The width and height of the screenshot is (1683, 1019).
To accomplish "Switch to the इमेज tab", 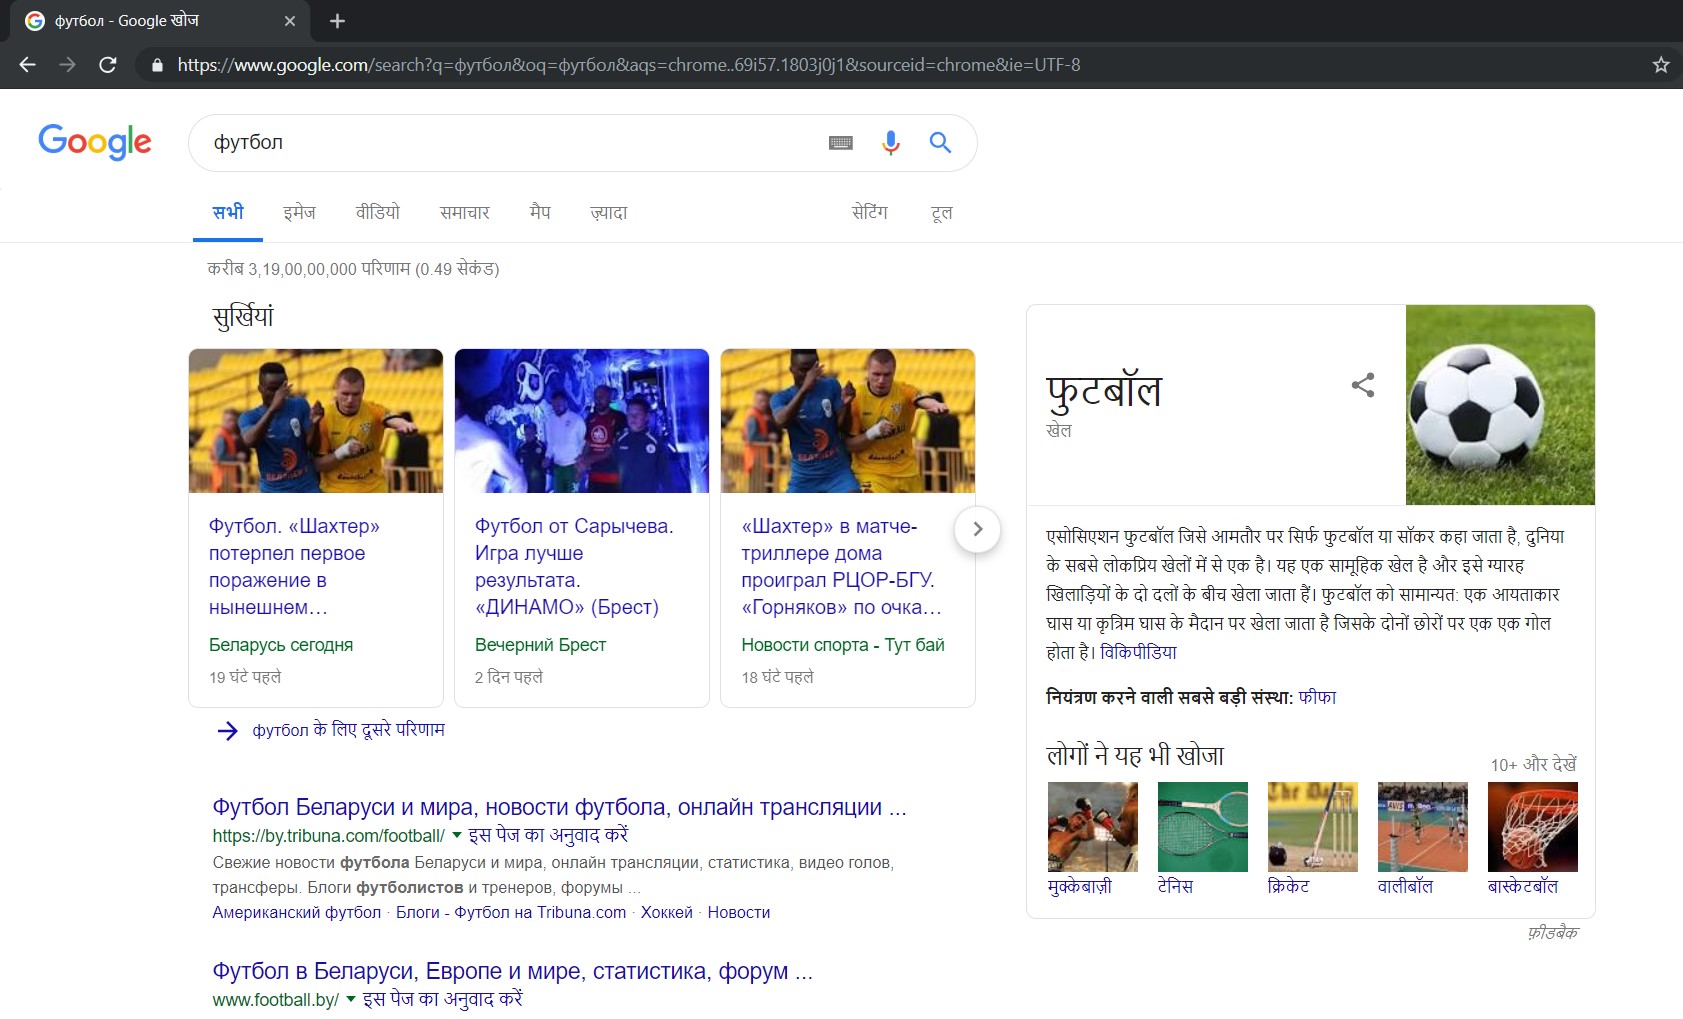I will (299, 212).
